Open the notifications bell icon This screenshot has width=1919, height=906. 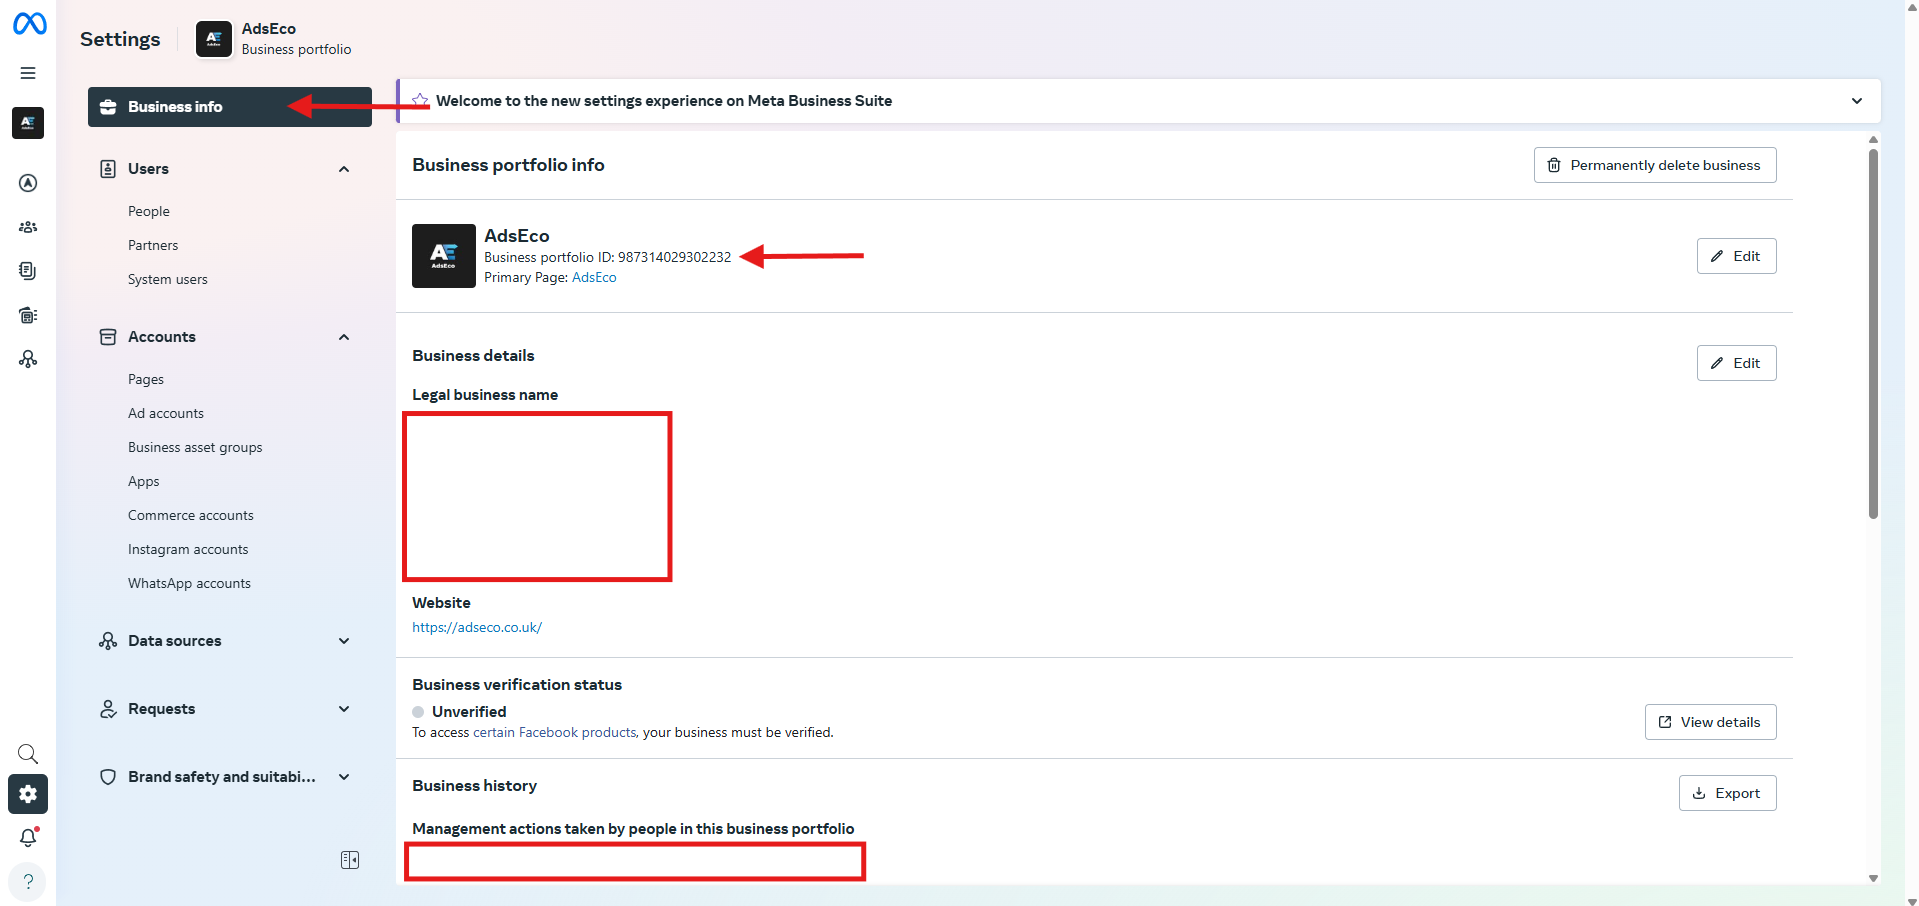click(28, 837)
